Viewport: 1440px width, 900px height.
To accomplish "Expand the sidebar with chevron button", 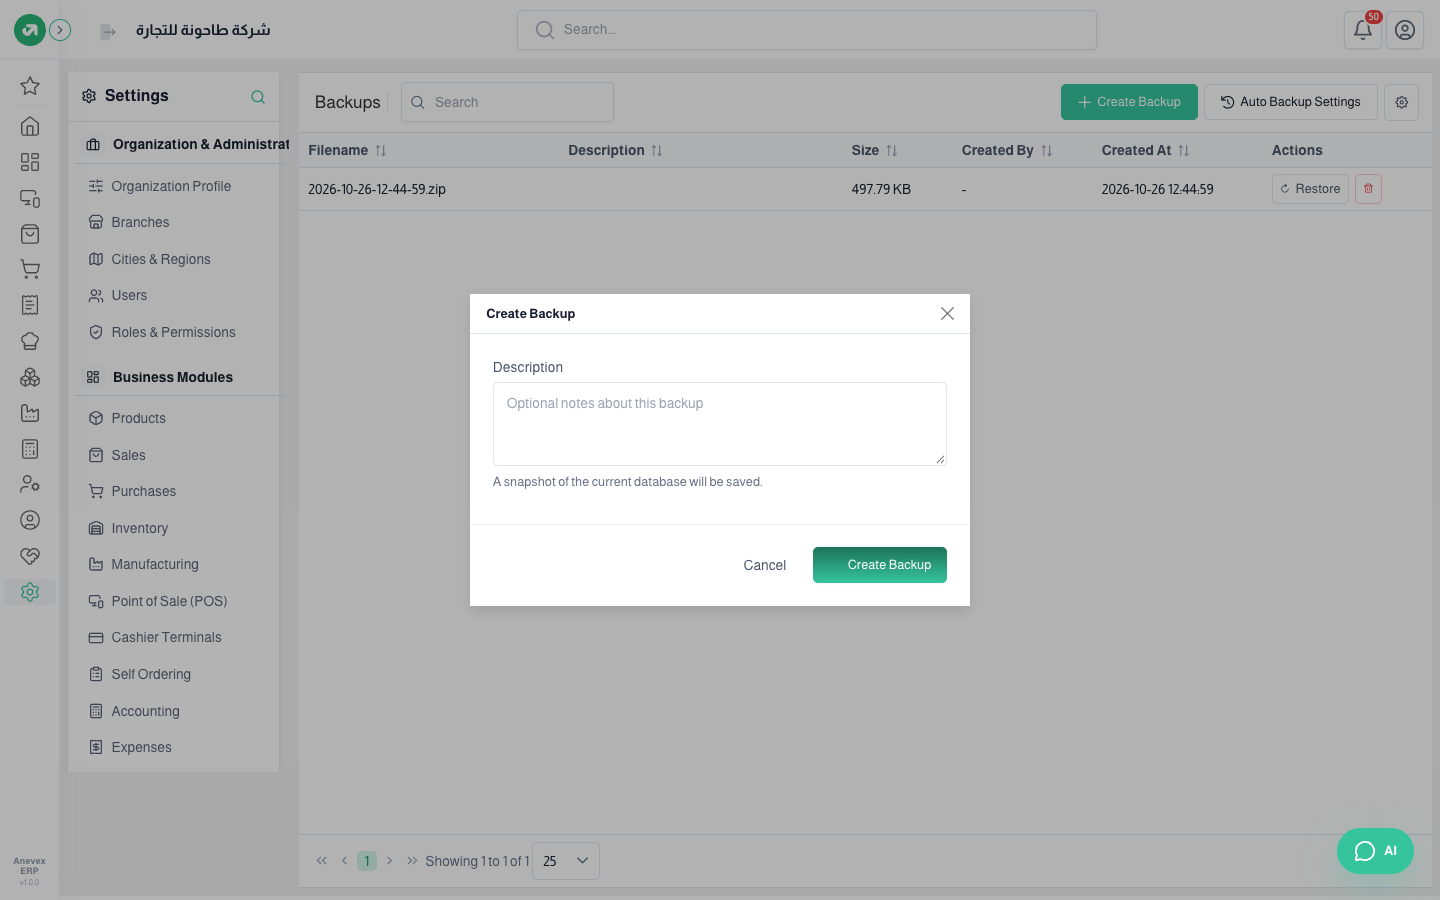I will [60, 30].
